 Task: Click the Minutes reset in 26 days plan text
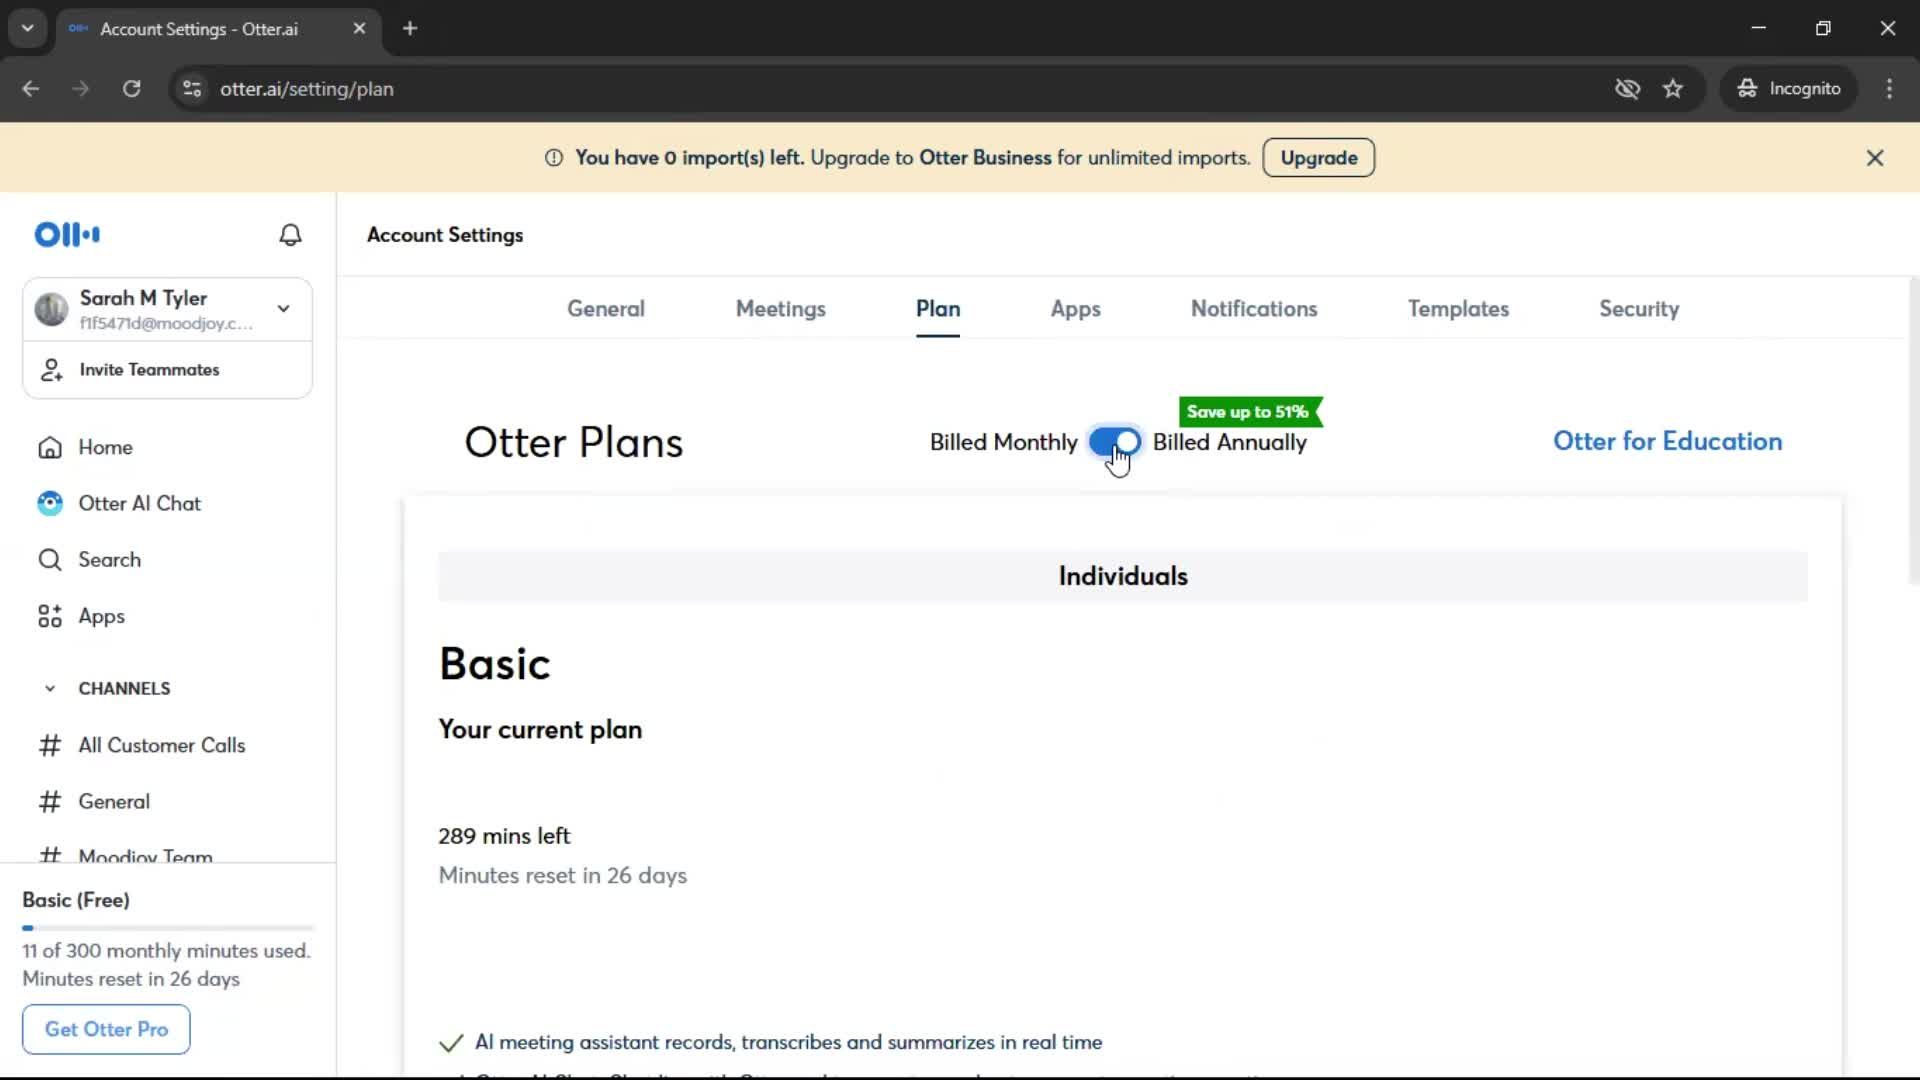pos(562,875)
